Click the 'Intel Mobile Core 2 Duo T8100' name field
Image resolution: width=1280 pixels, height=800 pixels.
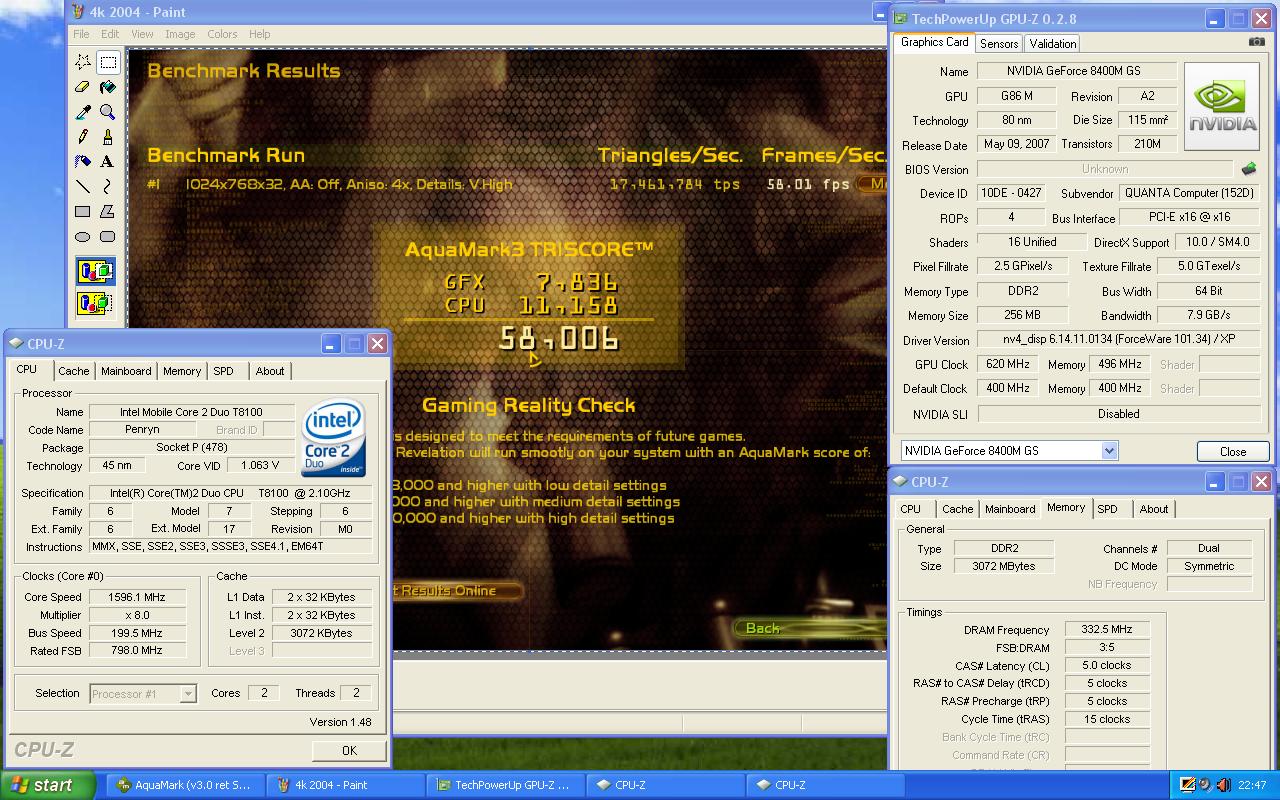[x=191, y=412]
